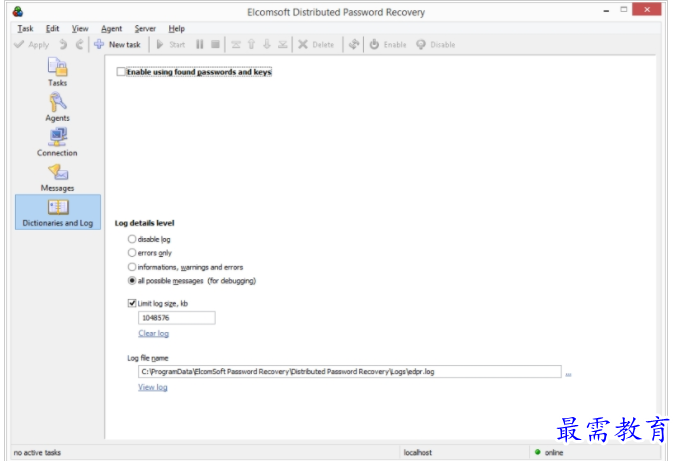The height and width of the screenshot is (461, 678).
Task: Click the refresh/recycle toolbar icon
Action: tap(354, 45)
